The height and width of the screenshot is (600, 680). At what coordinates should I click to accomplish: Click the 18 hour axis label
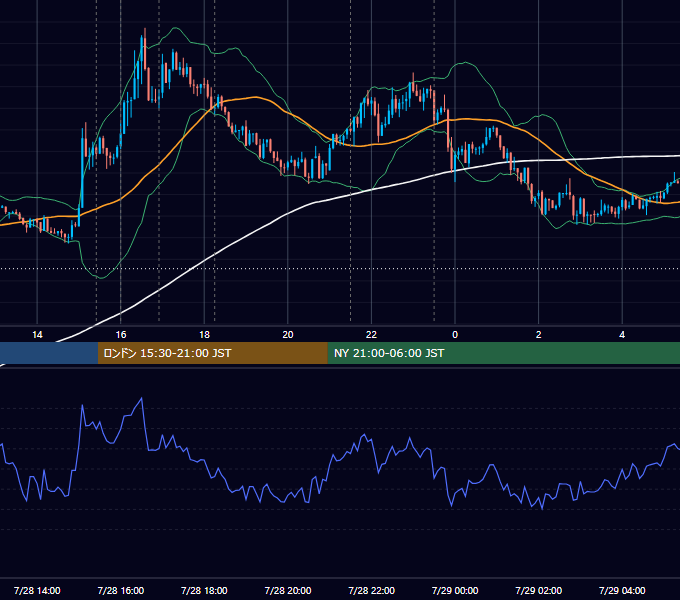click(204, 335)
